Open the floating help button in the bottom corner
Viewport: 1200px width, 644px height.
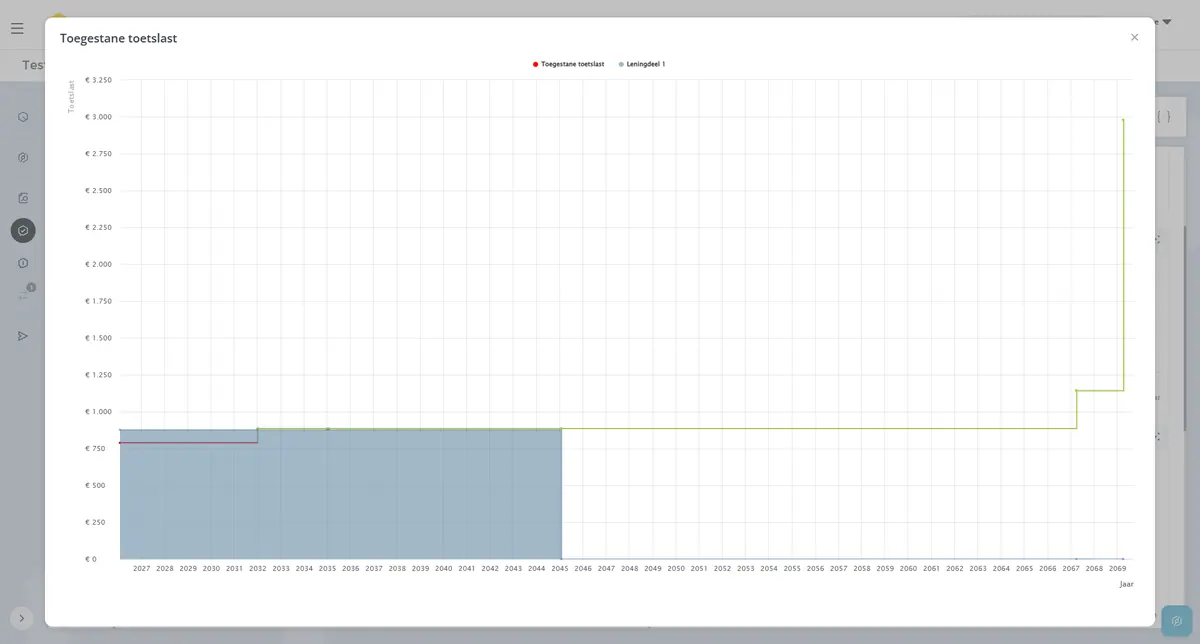click(x=1176, y=621)
